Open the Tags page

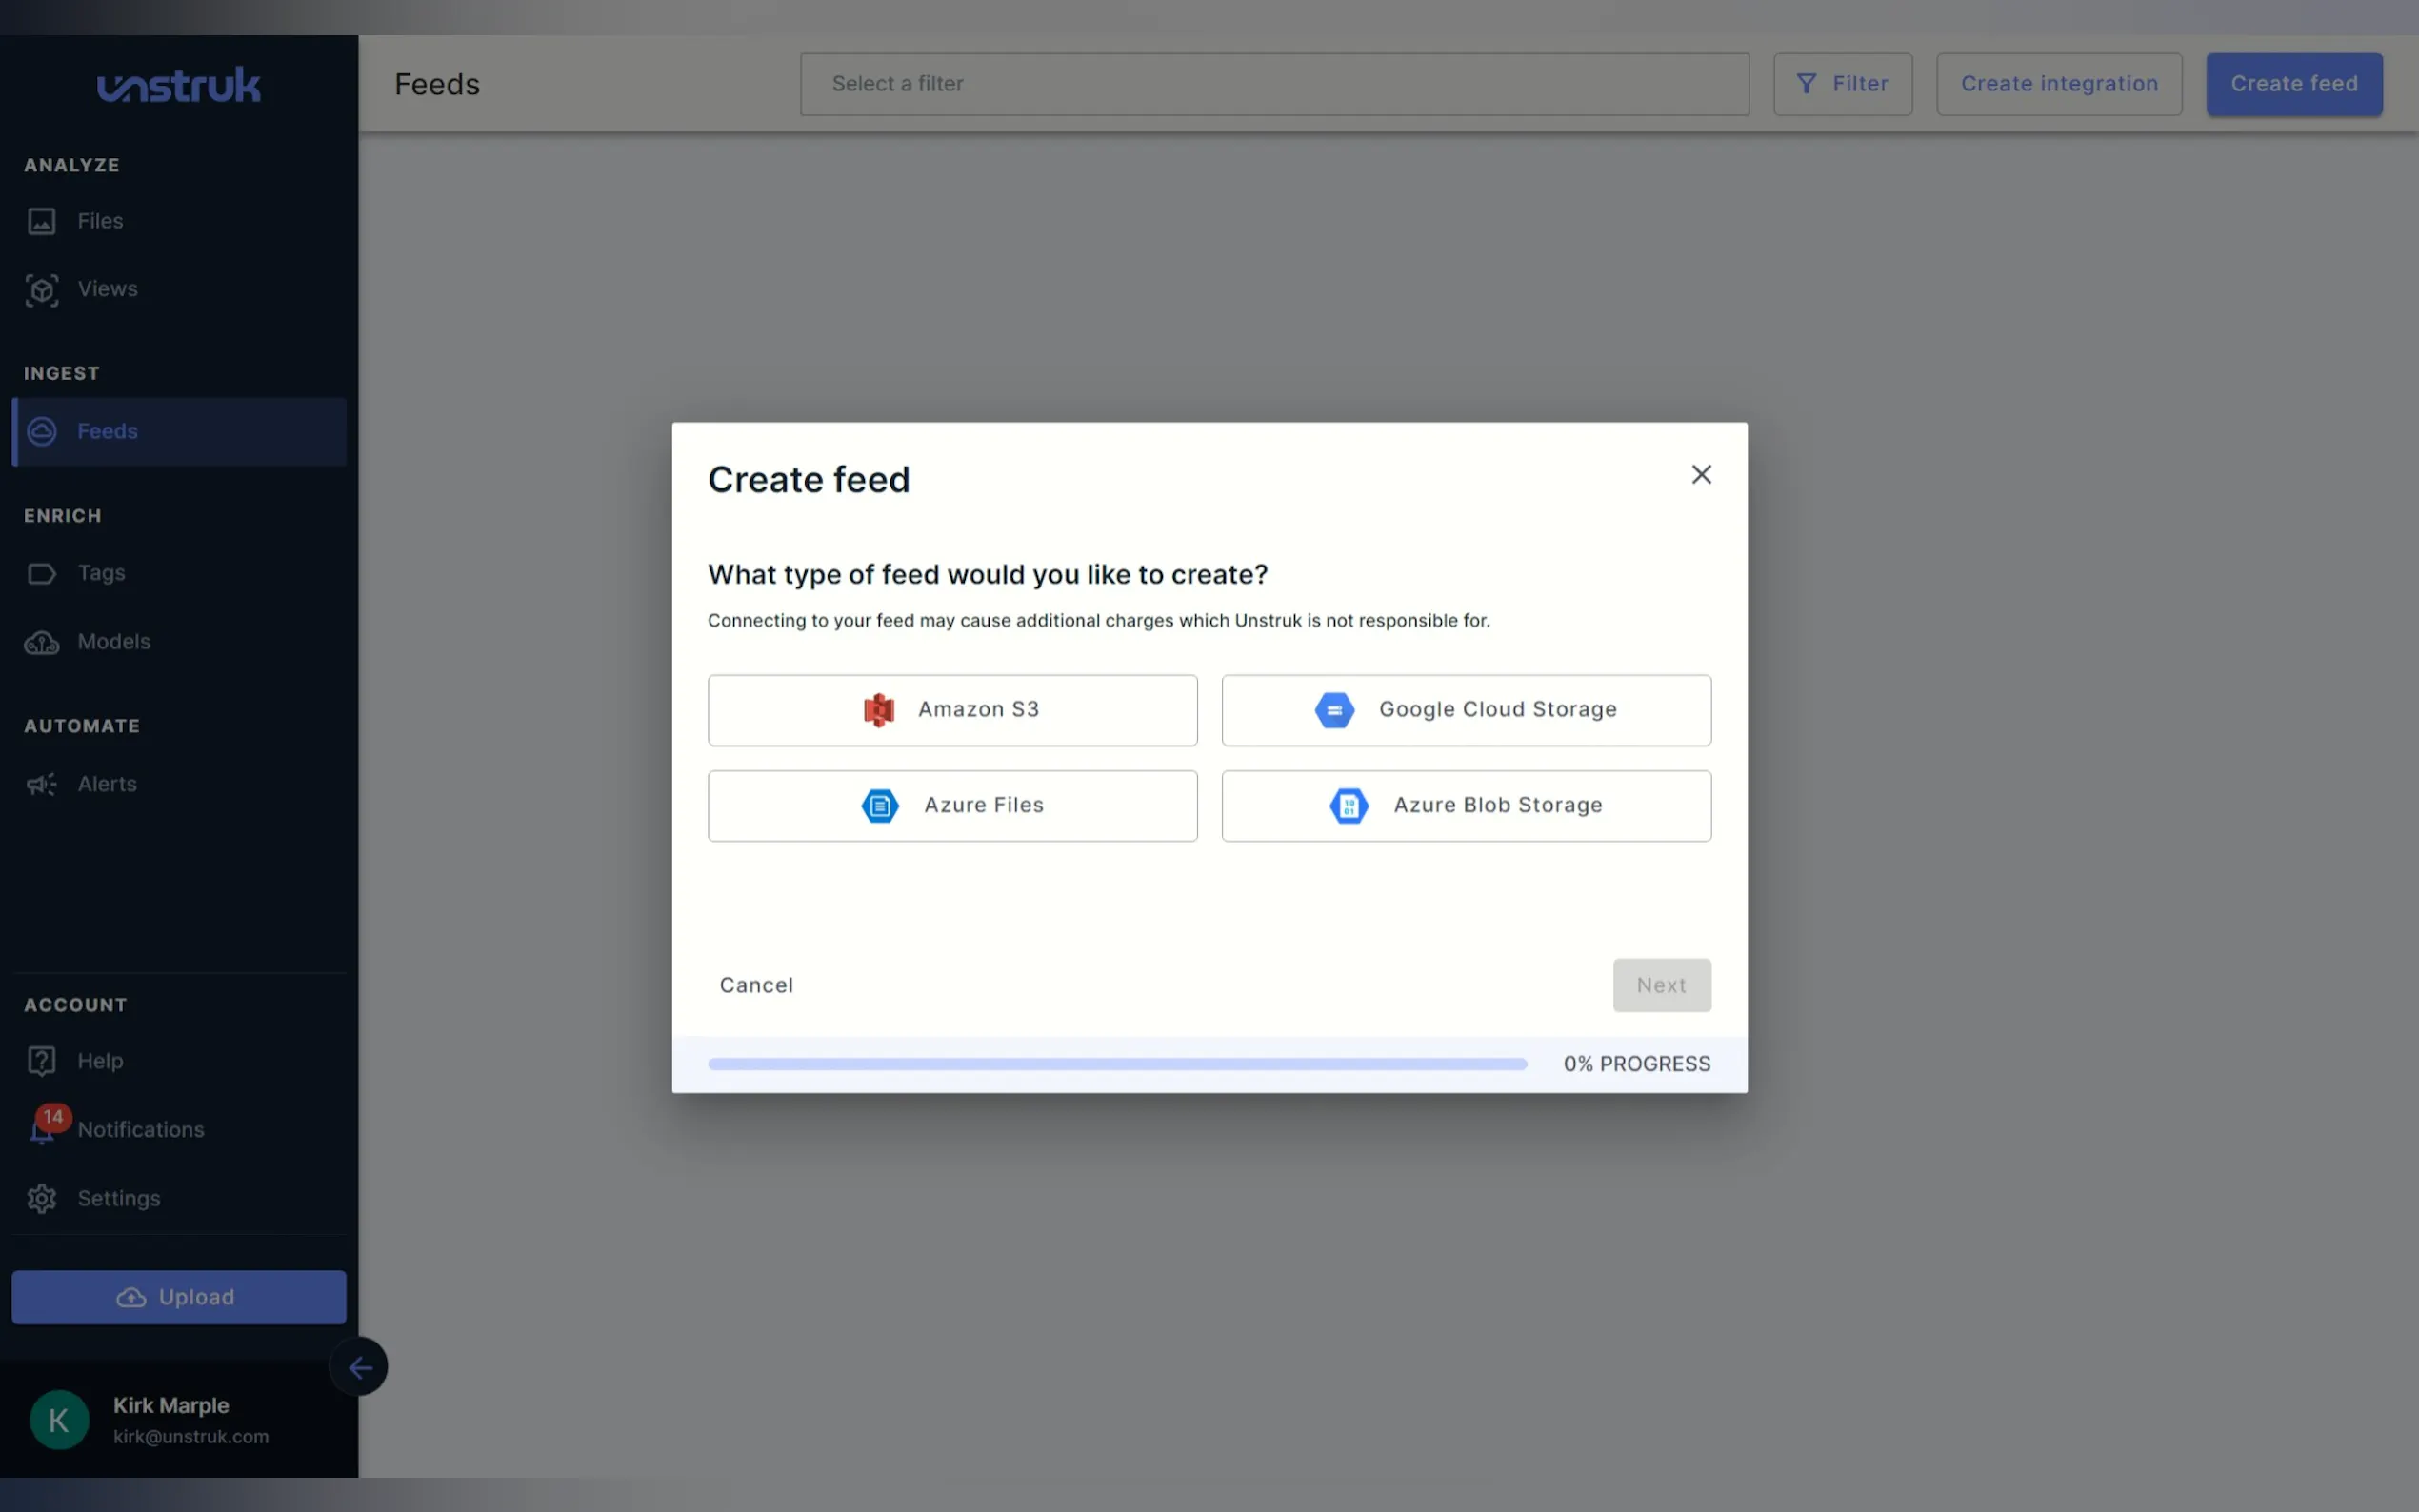pos(100,573)
